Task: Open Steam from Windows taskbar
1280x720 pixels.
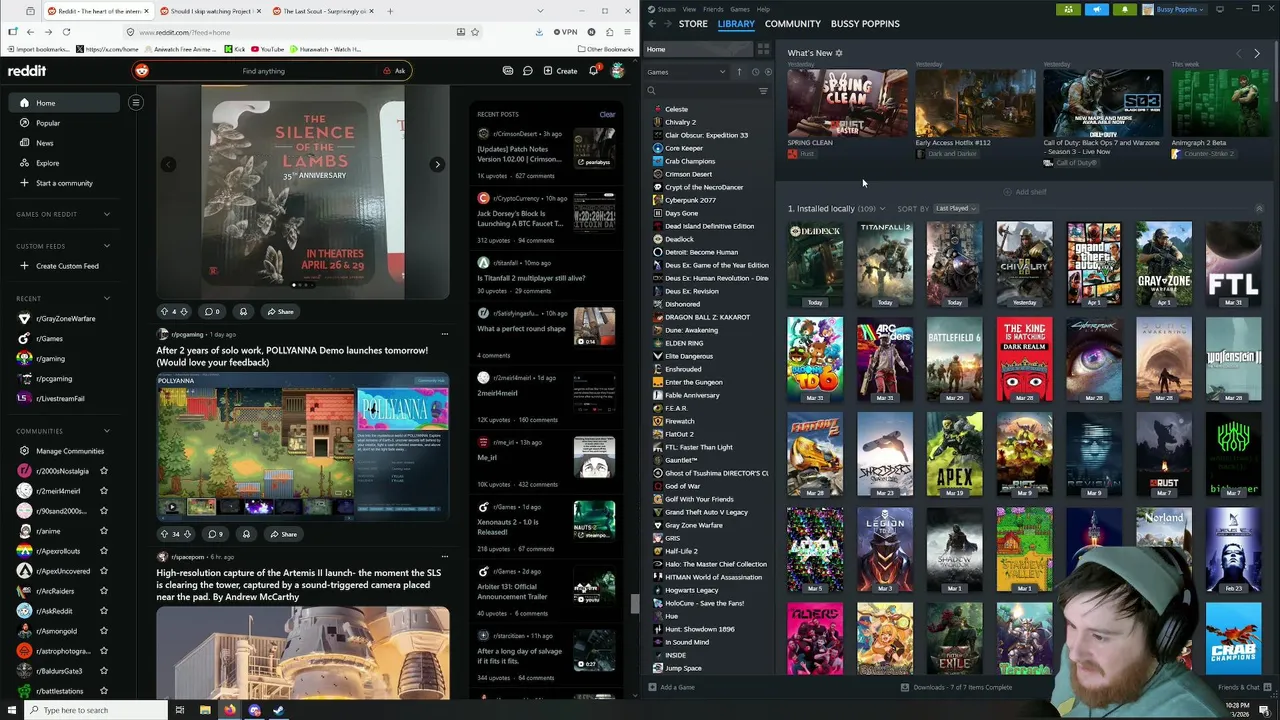Action: click(278, 710)
